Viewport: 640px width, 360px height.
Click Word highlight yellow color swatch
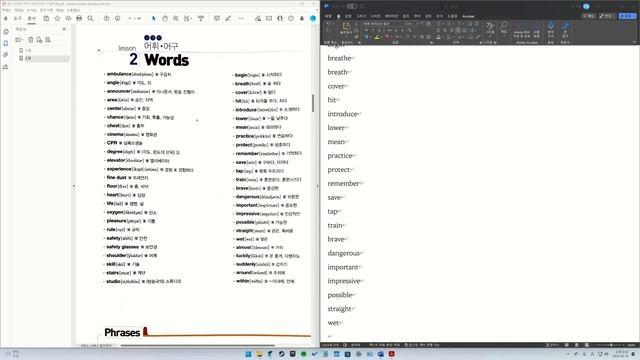pos(377,37)
